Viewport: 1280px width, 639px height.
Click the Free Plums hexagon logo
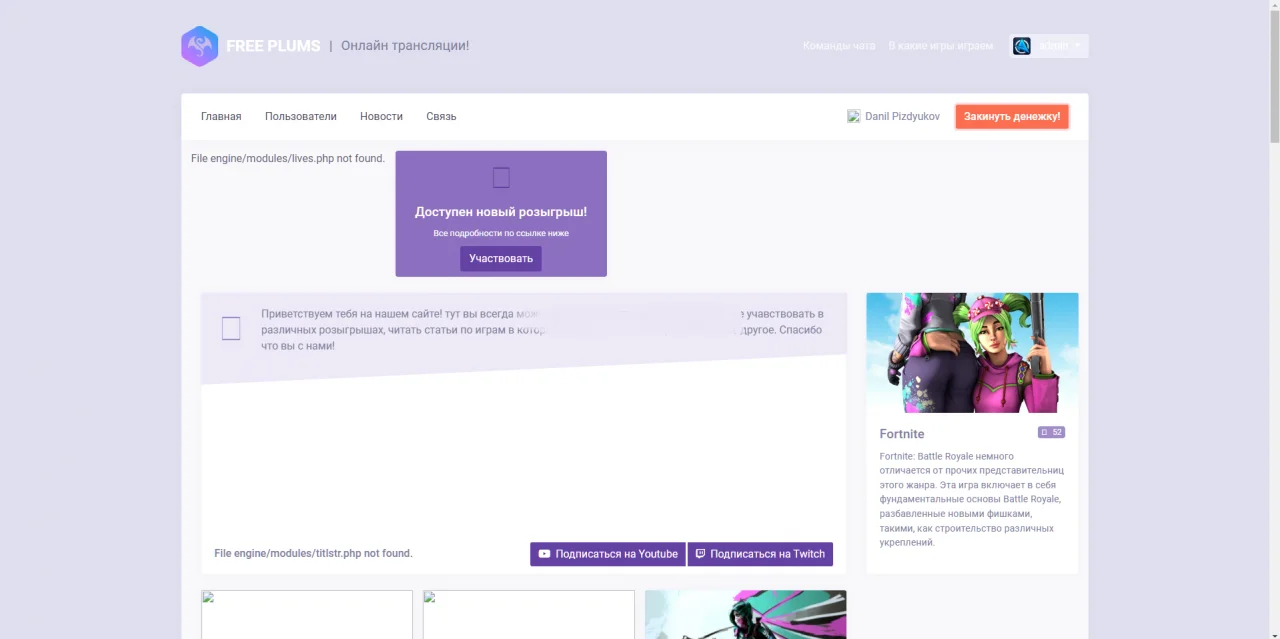pos(199,46)
